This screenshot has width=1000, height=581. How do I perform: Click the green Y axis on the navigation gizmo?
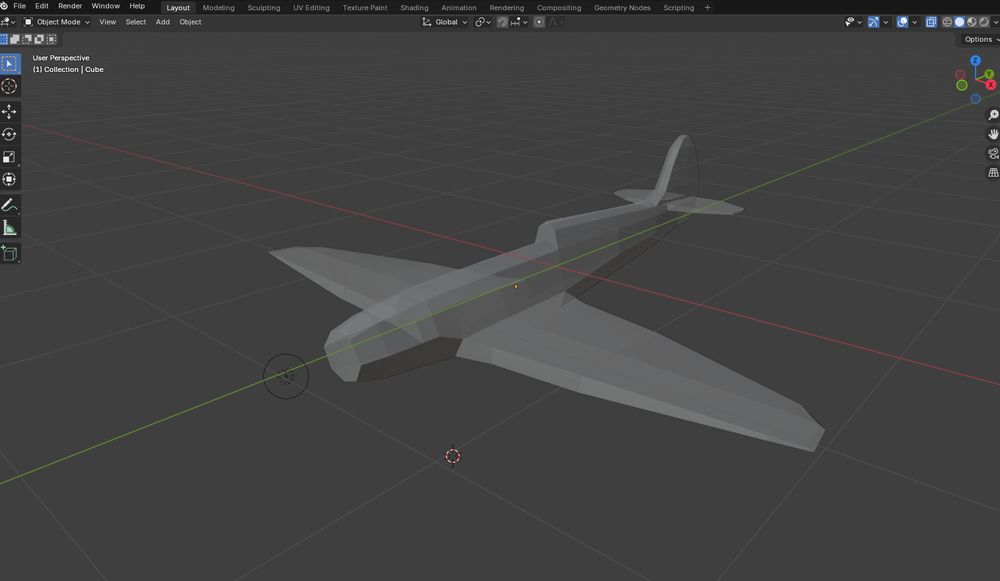pyautogui.click(x=988, y=74)
